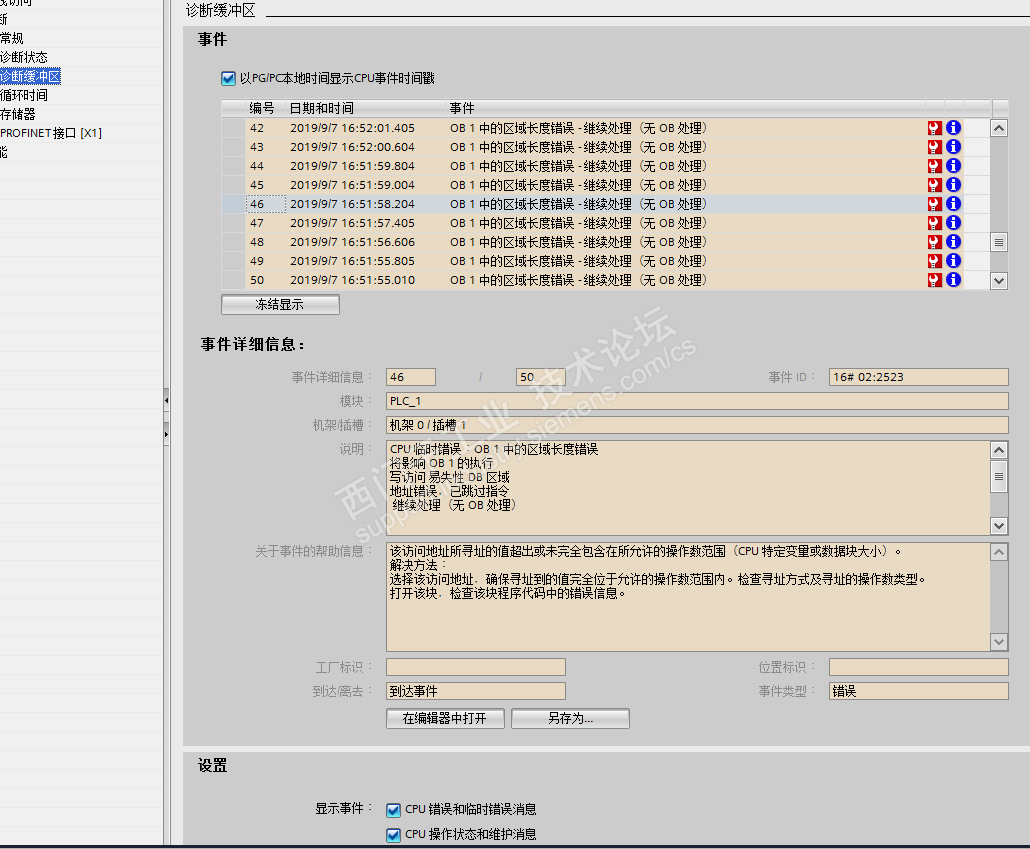Click red wrench error icon in row 47
This screenshot has width=1030, height=849.
point(934,223)
